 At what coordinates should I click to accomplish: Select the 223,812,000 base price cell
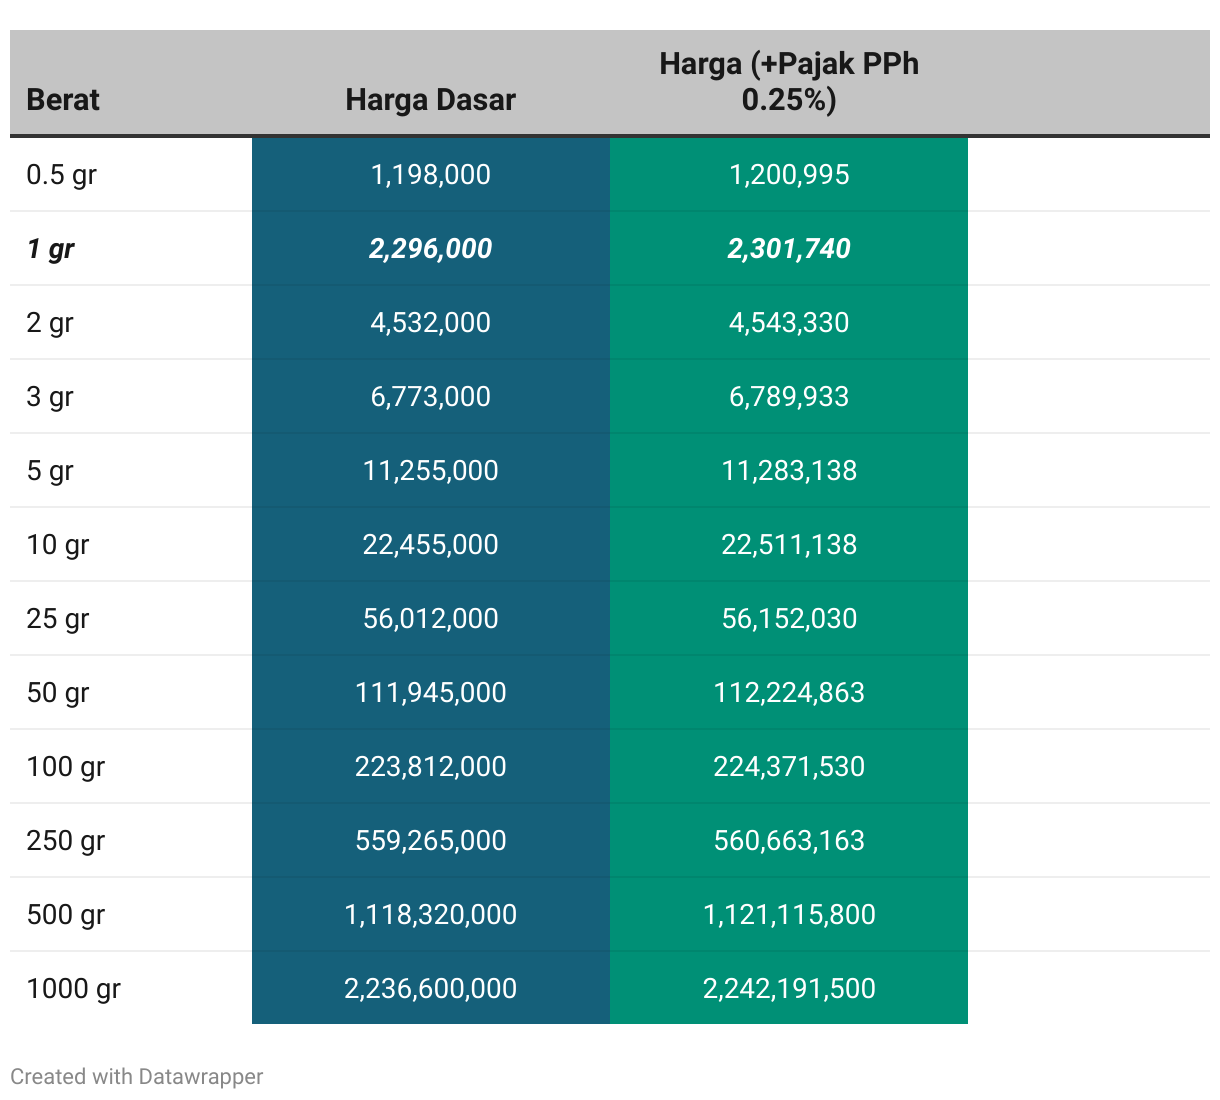pyautogui.click(x=430, y=767)
